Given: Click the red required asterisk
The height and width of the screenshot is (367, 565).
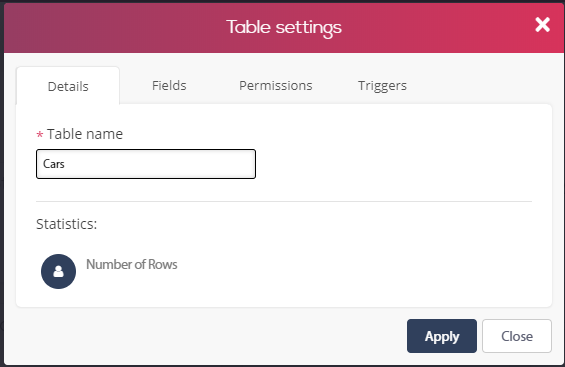Looking at the screenshot, I should 40,135.
